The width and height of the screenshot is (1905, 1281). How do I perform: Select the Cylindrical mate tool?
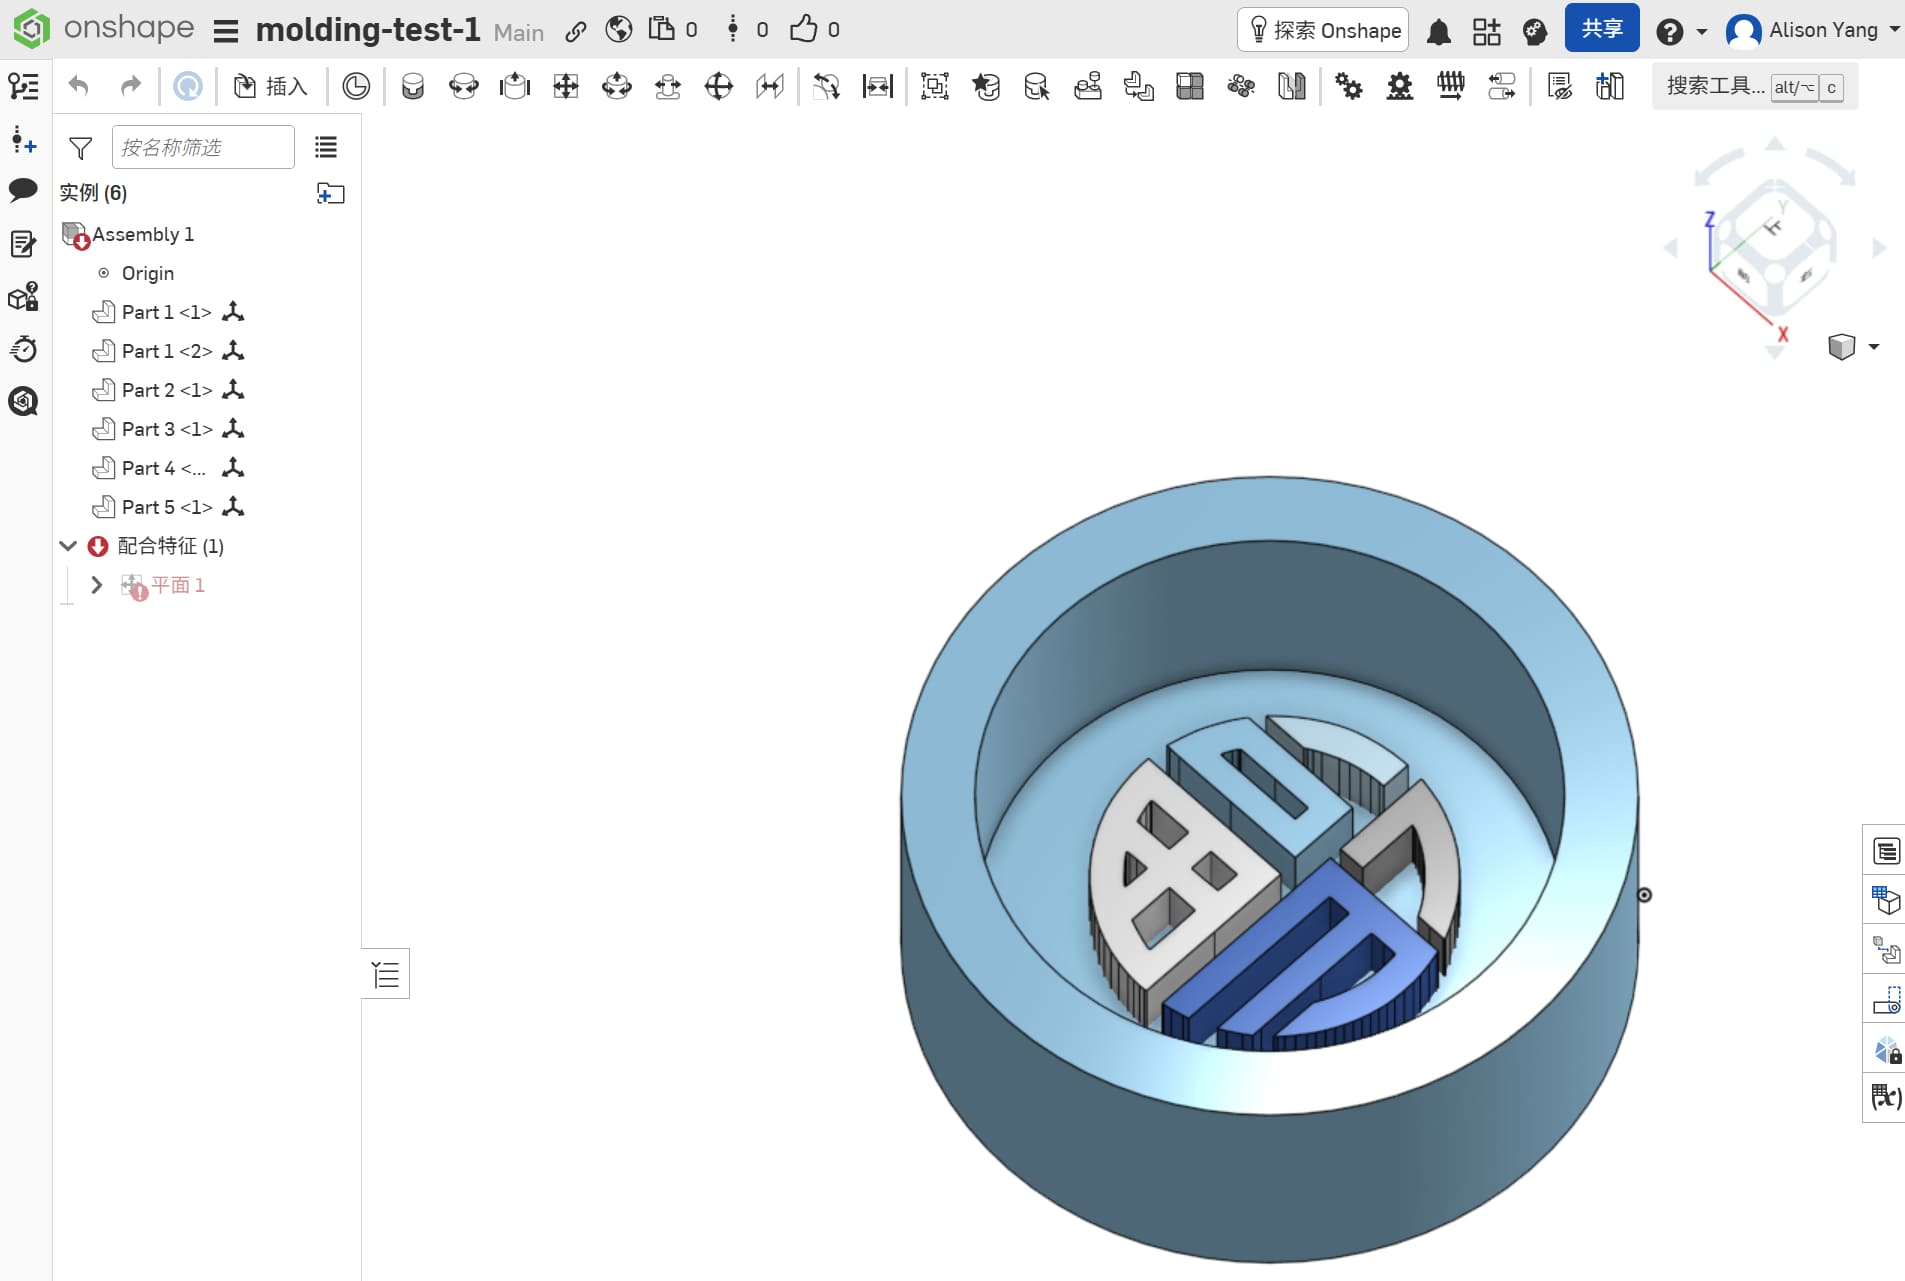(x=617, y=86)
